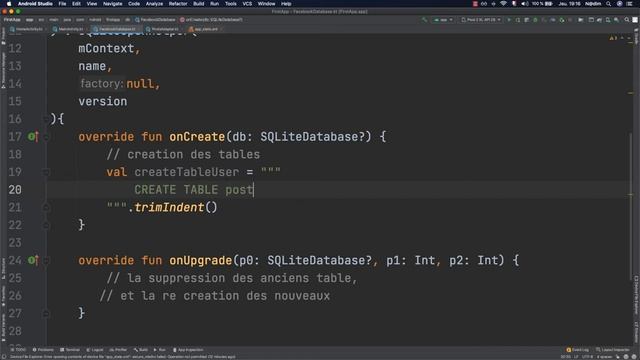Screen dimensions: 640x360
Task: Collapse constructor fold on line 16
Action: (x=46, y=119)
